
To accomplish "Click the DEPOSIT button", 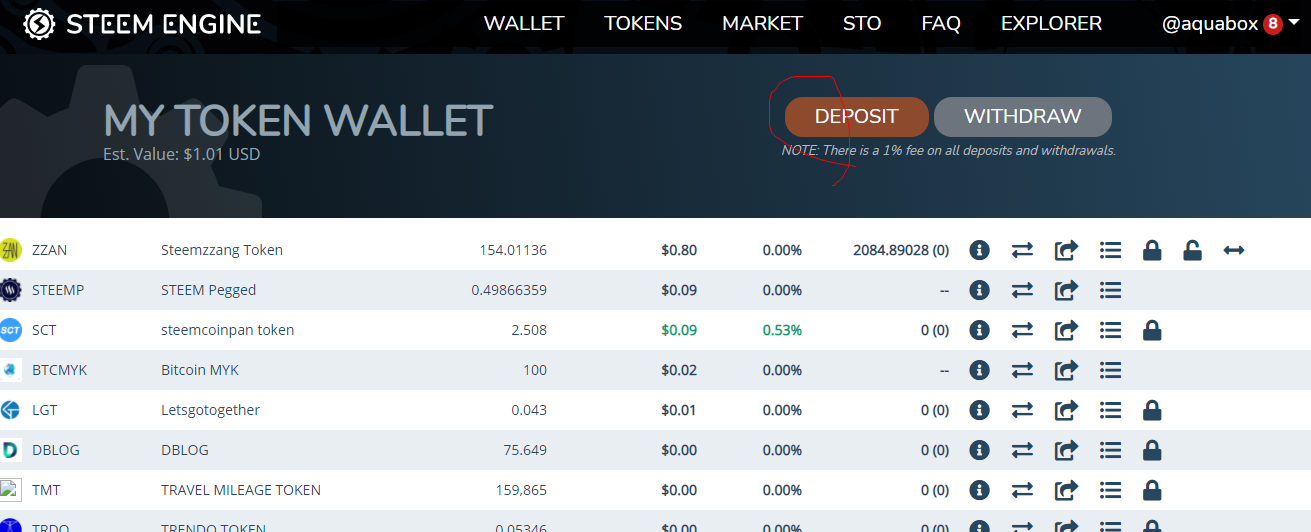I will coord(857,116).
